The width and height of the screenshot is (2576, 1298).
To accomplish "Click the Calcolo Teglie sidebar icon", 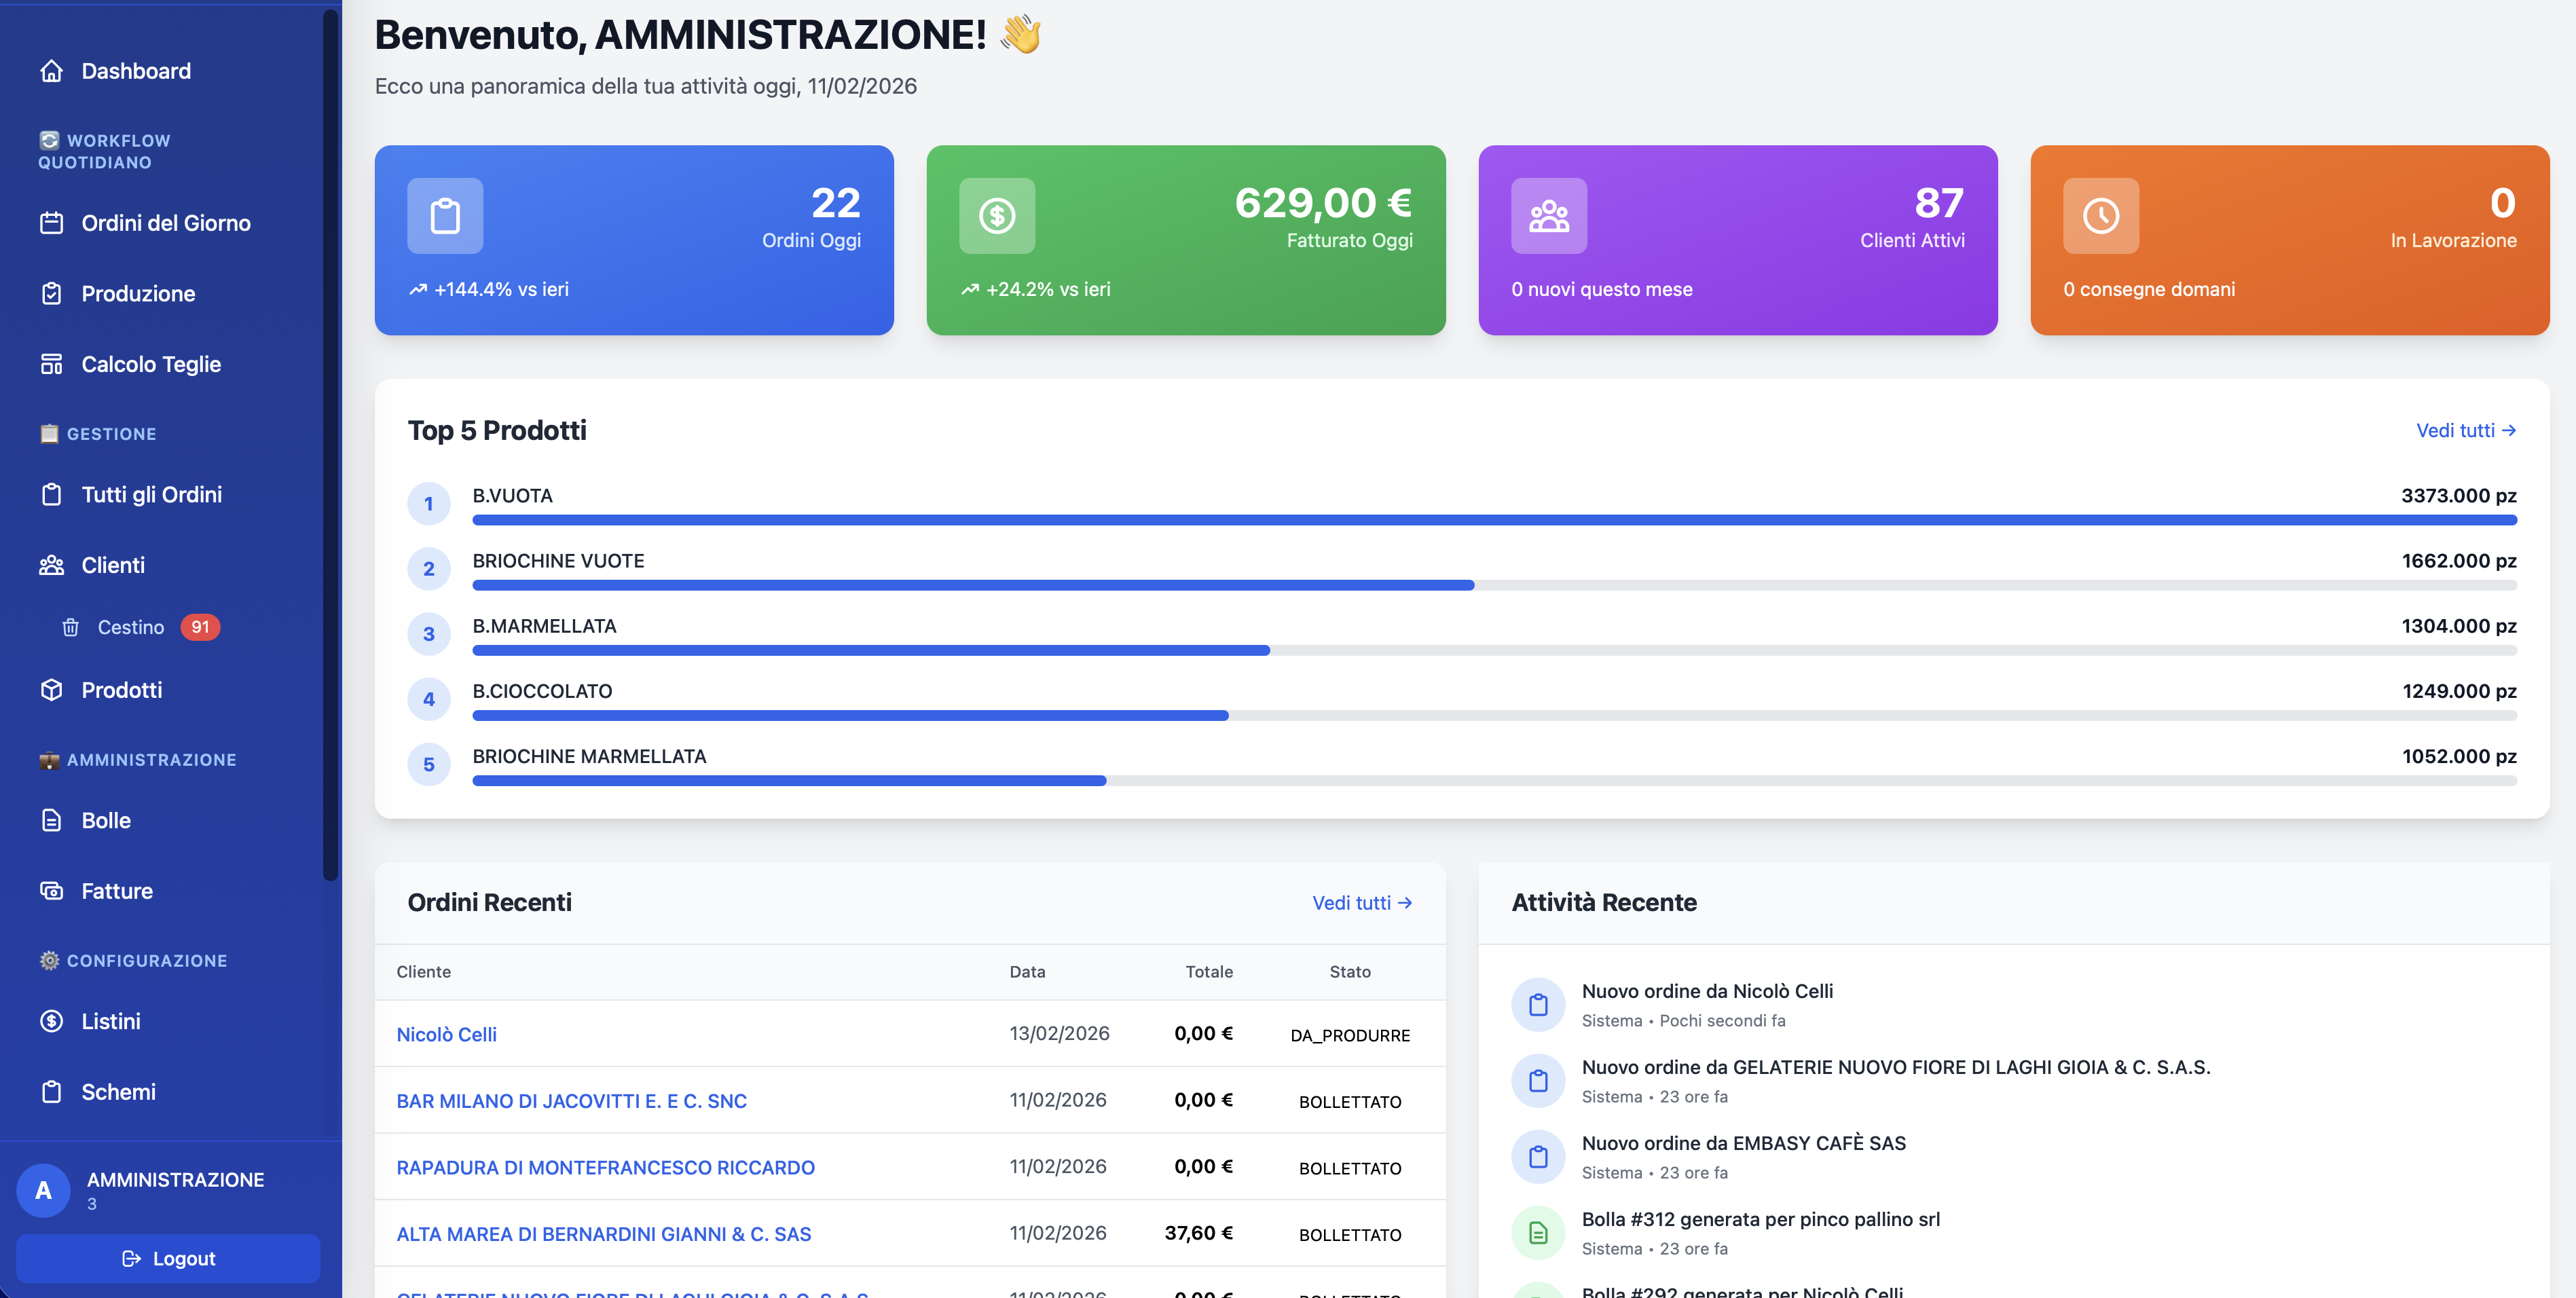I will point(52,364).
